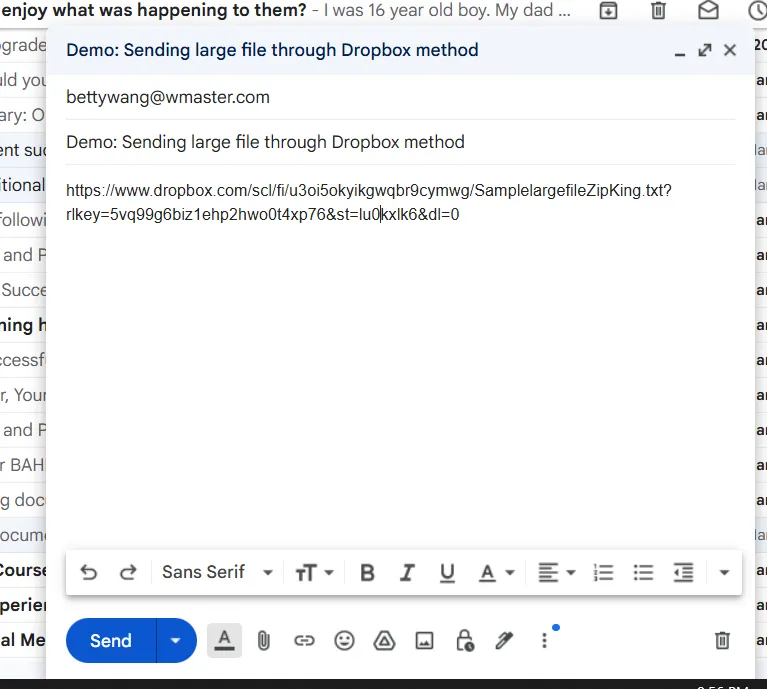Image resolution: width=767 pixels, height=689 pixels.
Task: Toggle confidential mode lock icon
Action: pos(465,641)
